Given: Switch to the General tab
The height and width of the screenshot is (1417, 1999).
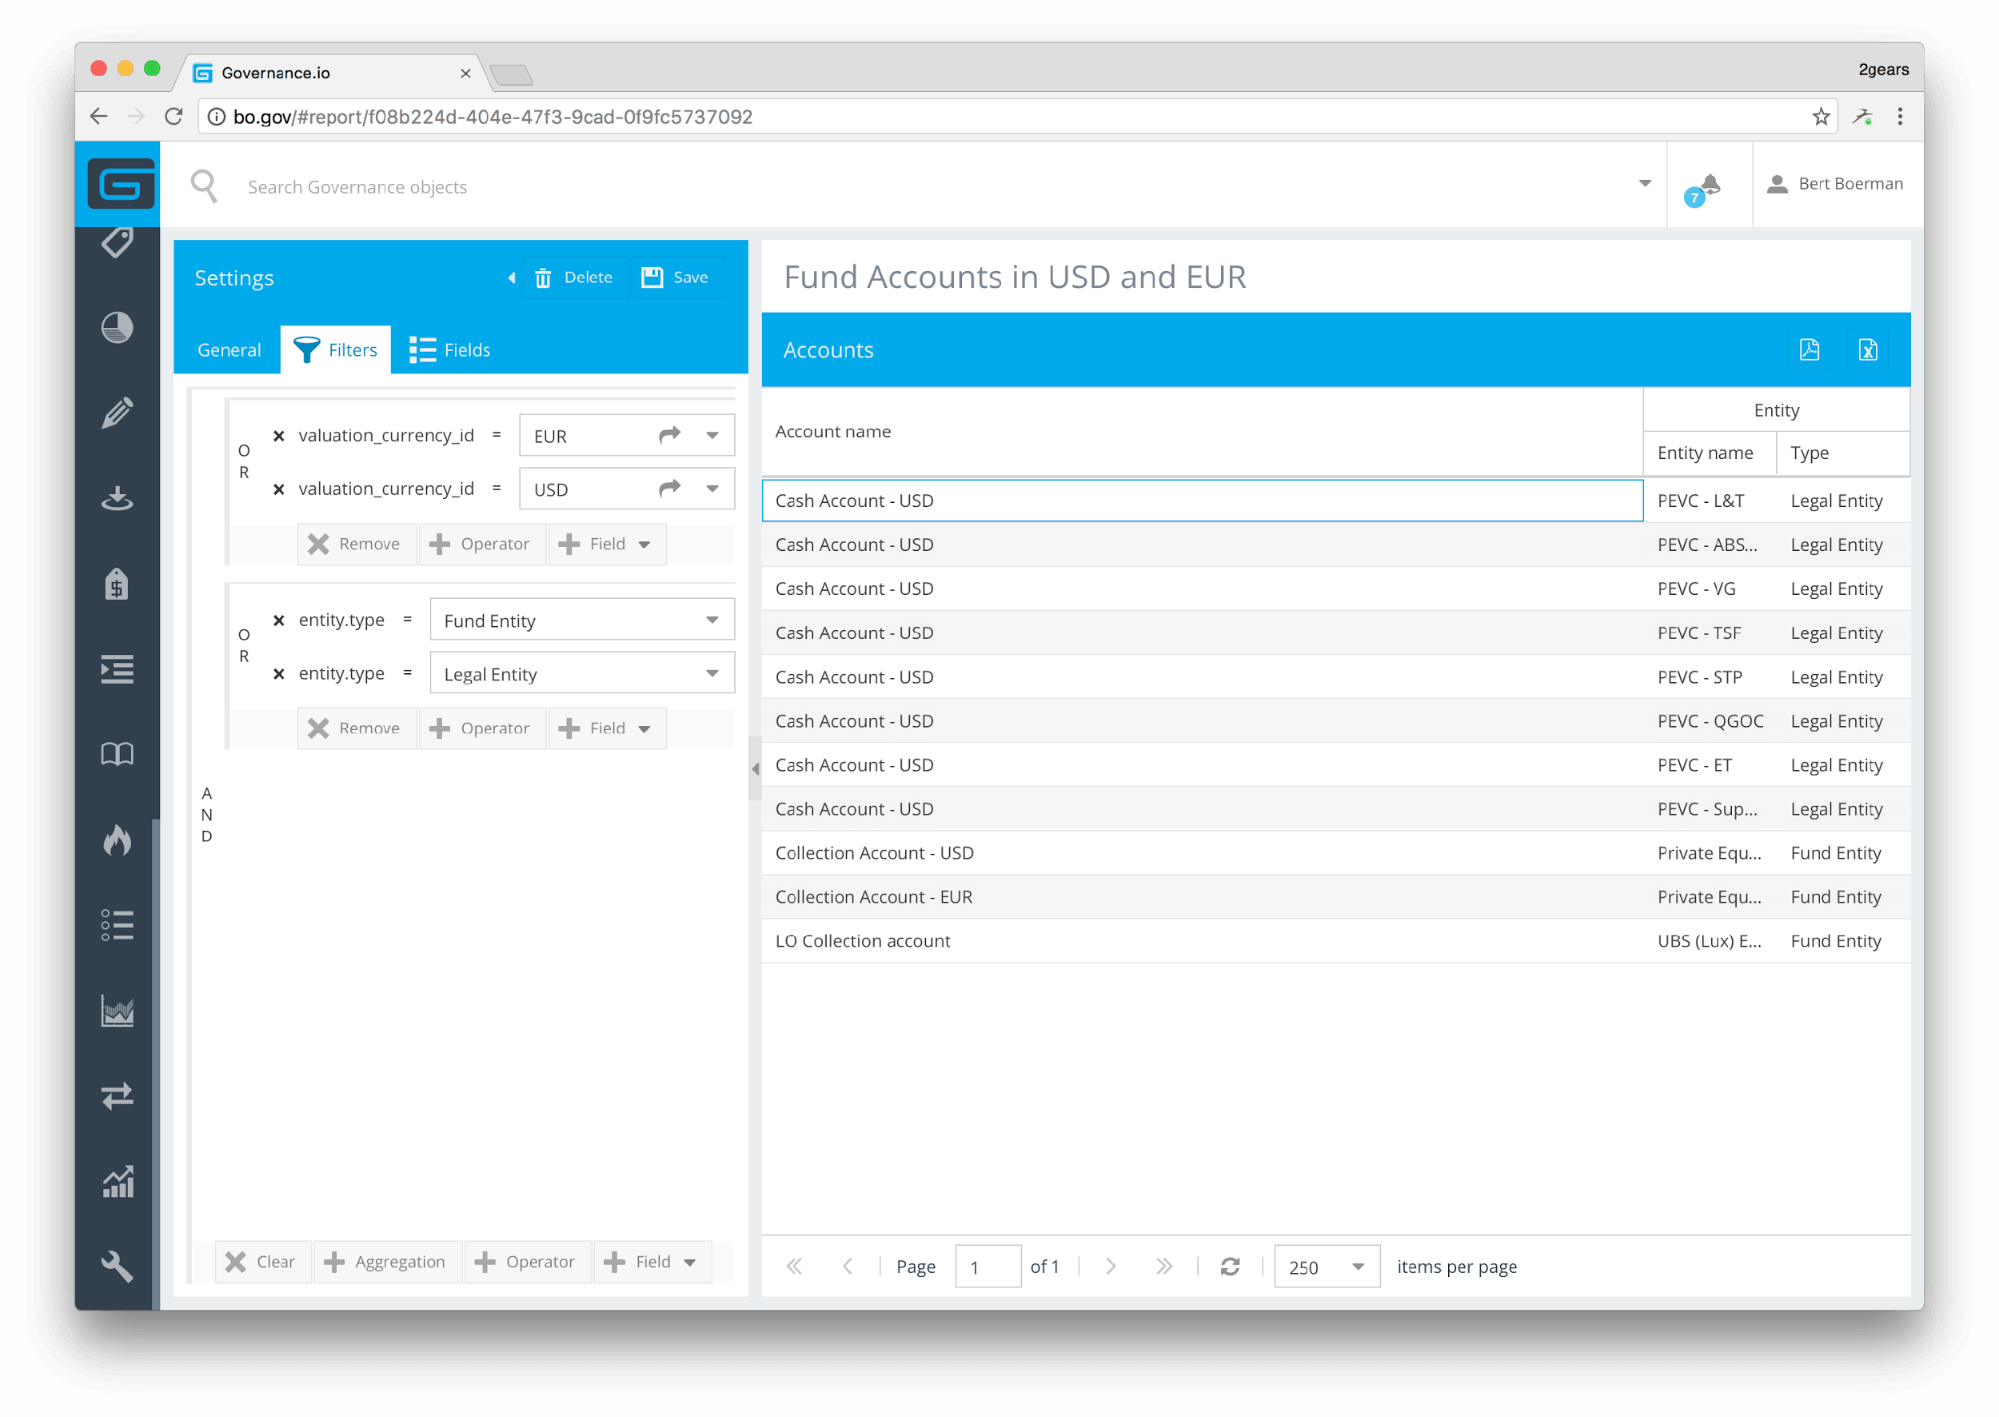Looking at the screenshot, I should [x=229, y=350].
